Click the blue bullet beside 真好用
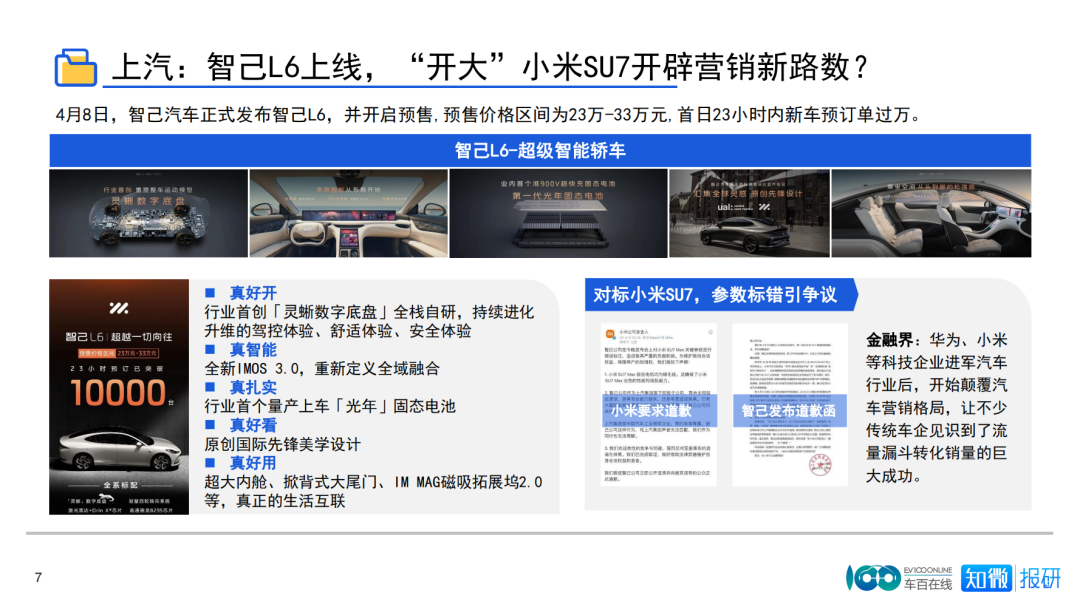1080x607 pixels. (x=211, y=463)
